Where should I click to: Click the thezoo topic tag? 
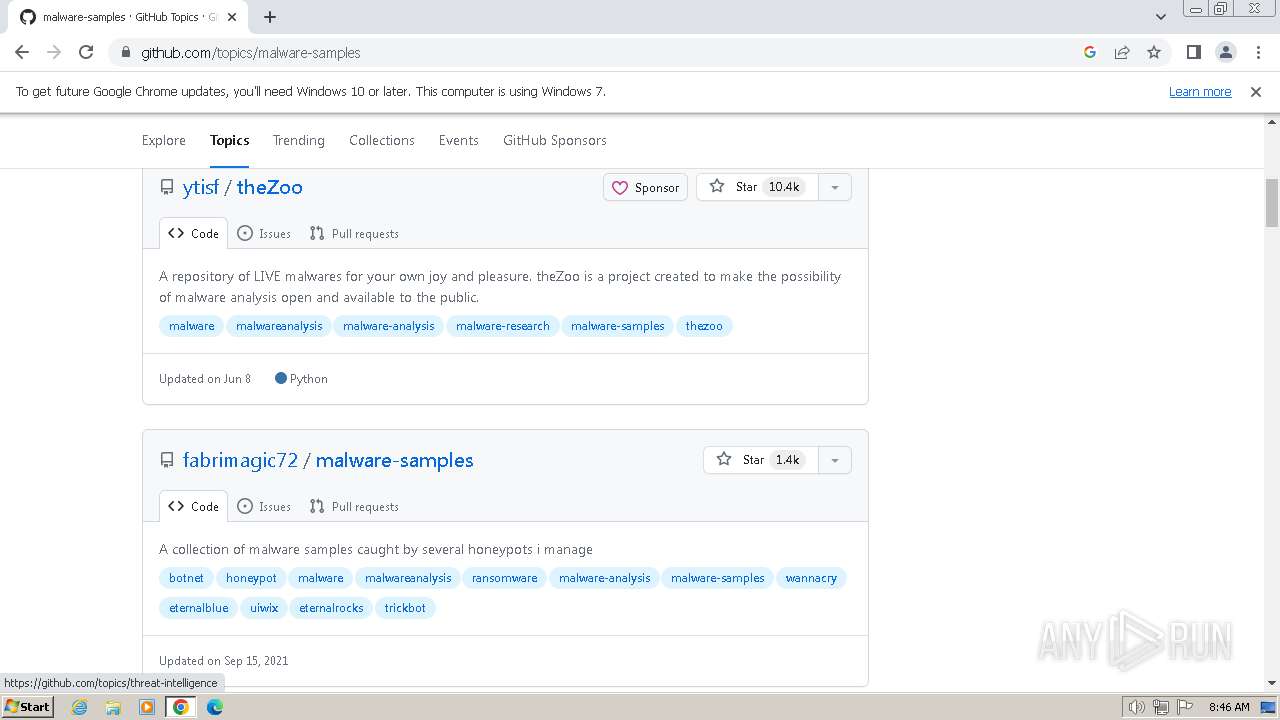[704, 326]
